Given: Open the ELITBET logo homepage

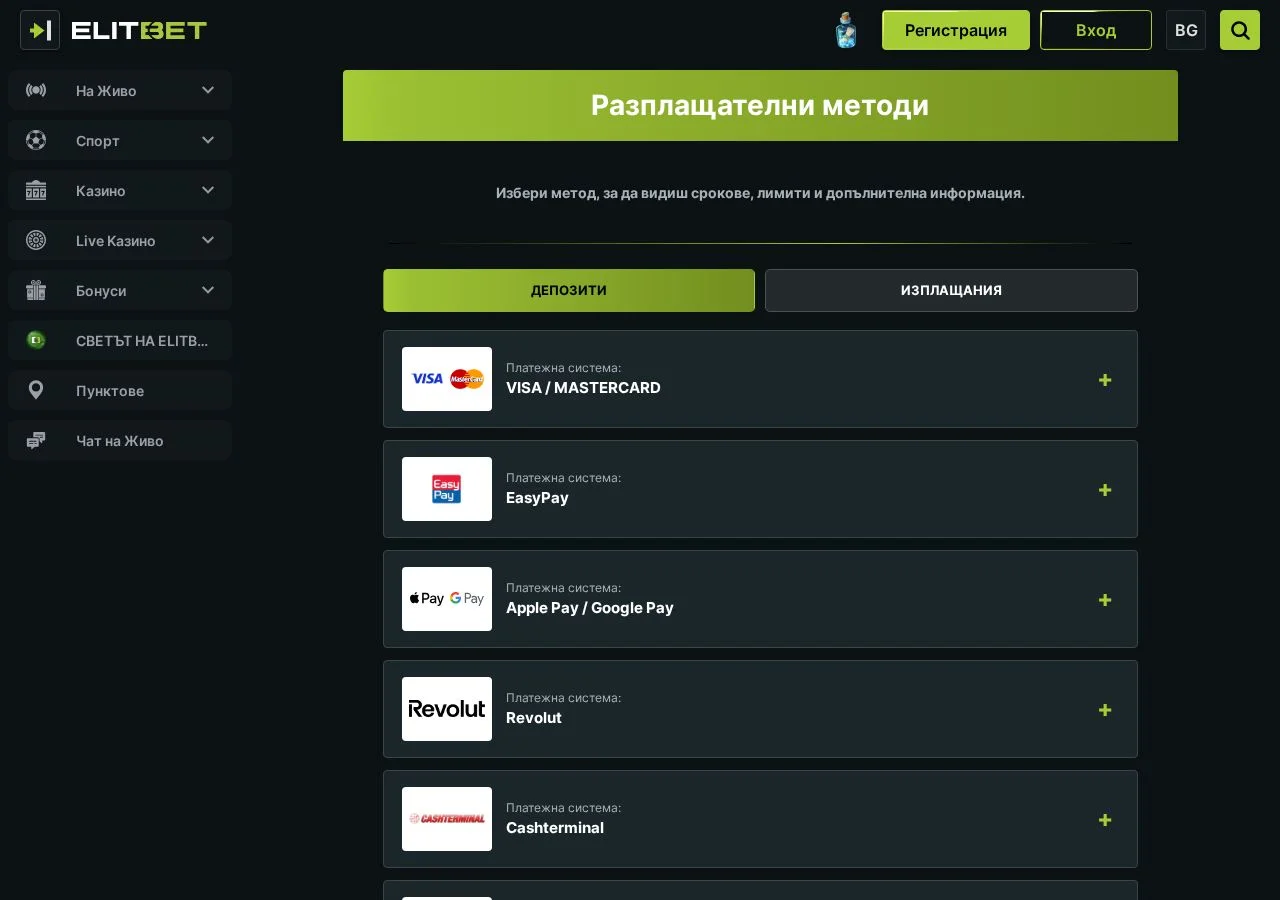Looking at the screenshot, I should [139, 30].
